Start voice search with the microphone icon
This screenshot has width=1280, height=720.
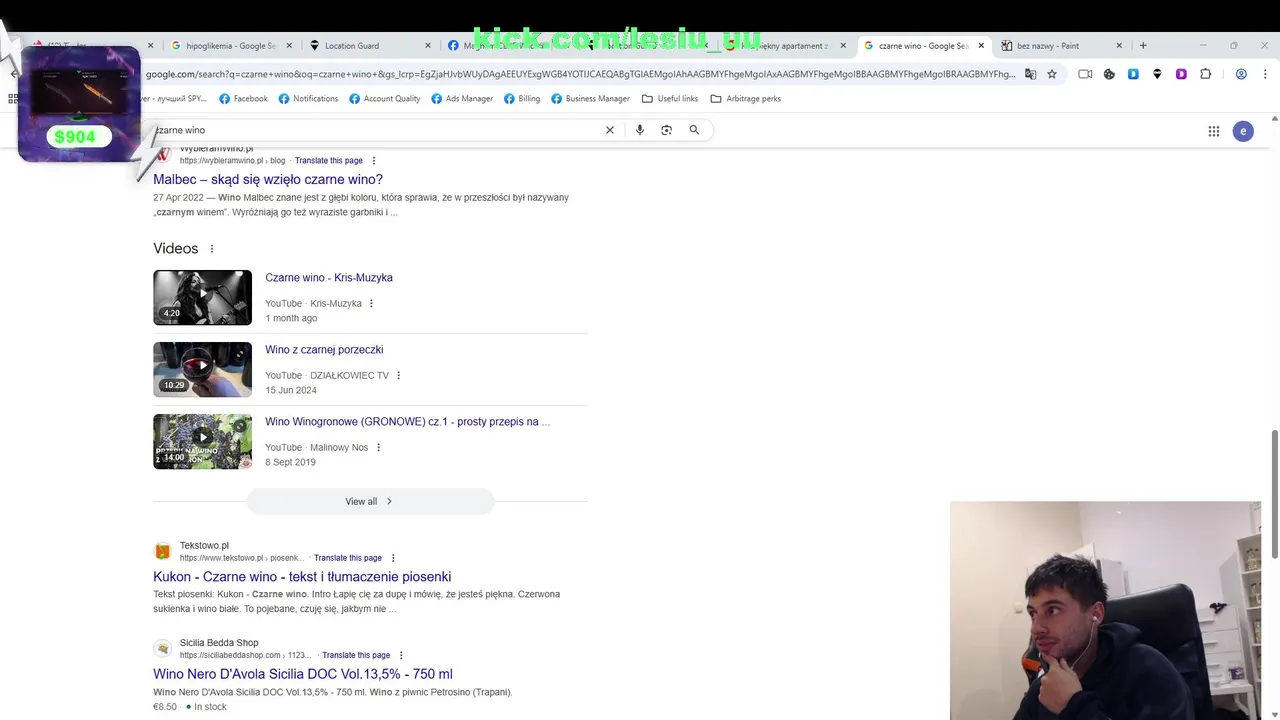(x=640, y=130)
